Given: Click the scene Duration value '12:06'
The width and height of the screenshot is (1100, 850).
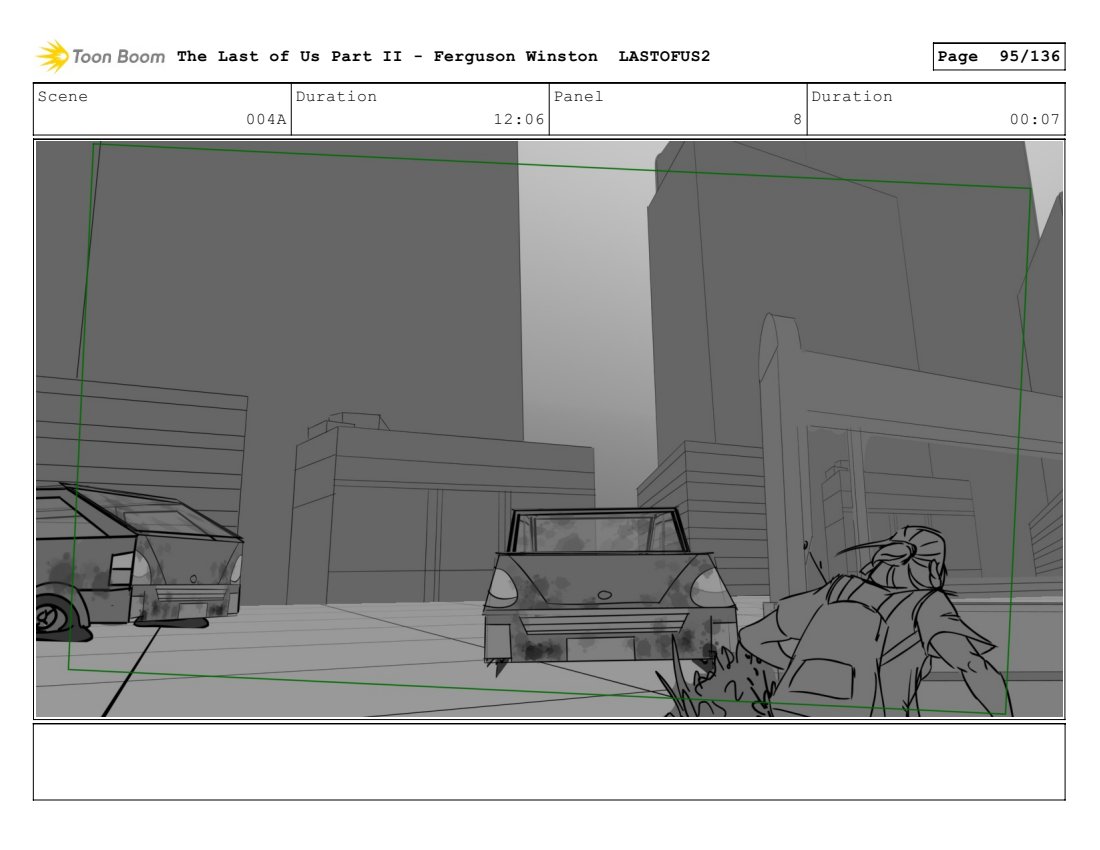Looking at the screenshot, I should coord(518,119).
